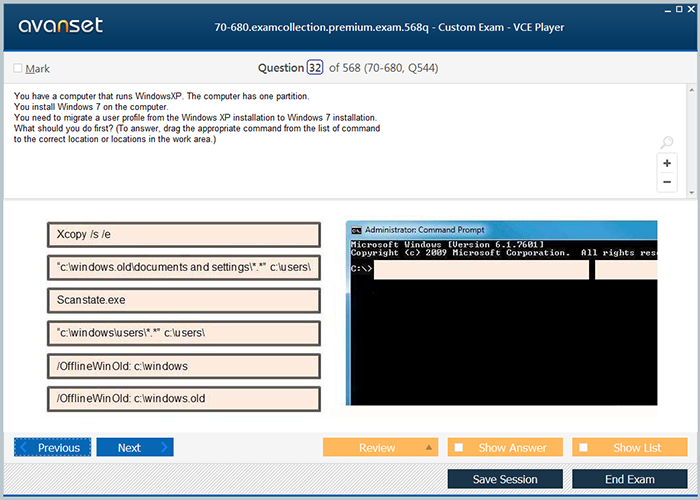Select the Scanstate.exe command box
Image resolution: width=700 pixels, height=500 pixels.
(184, 300)
